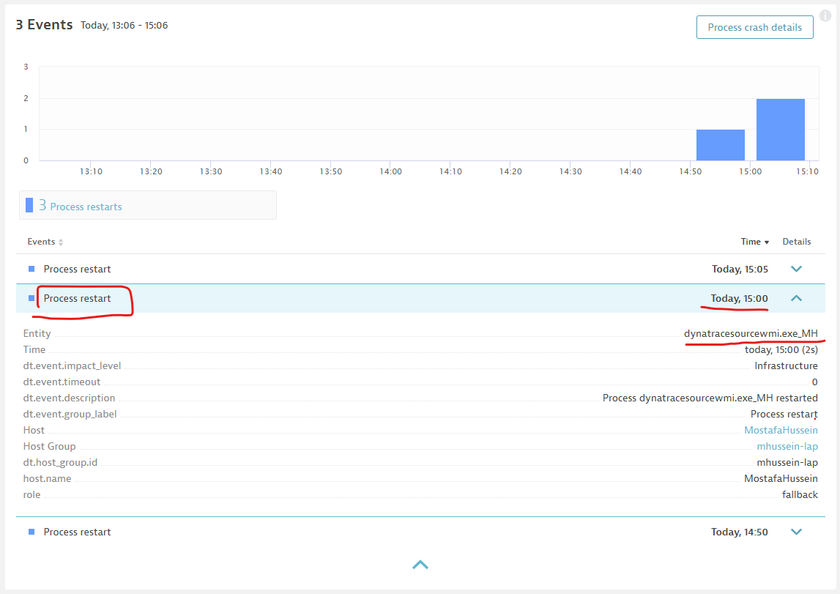This screenshot has width=840, height=594.
Task: Click the blue bar icon in the Process restarts tile
Action: pyautogui.click(x=29, y=205)
